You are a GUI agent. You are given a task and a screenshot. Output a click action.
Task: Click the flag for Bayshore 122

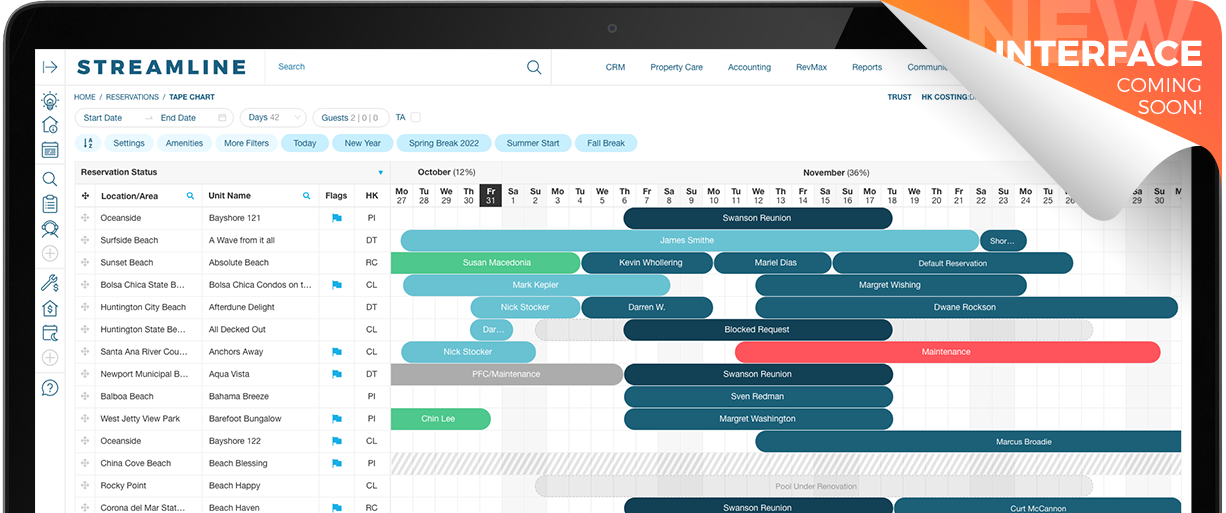pyautogui.click(x=337, y=441)
